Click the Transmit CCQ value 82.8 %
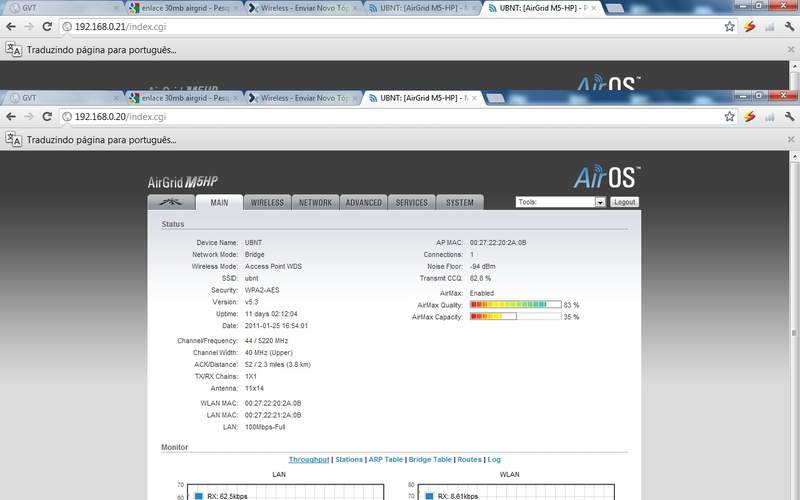This screenshot has height=500, width=800. pos(480,278)
